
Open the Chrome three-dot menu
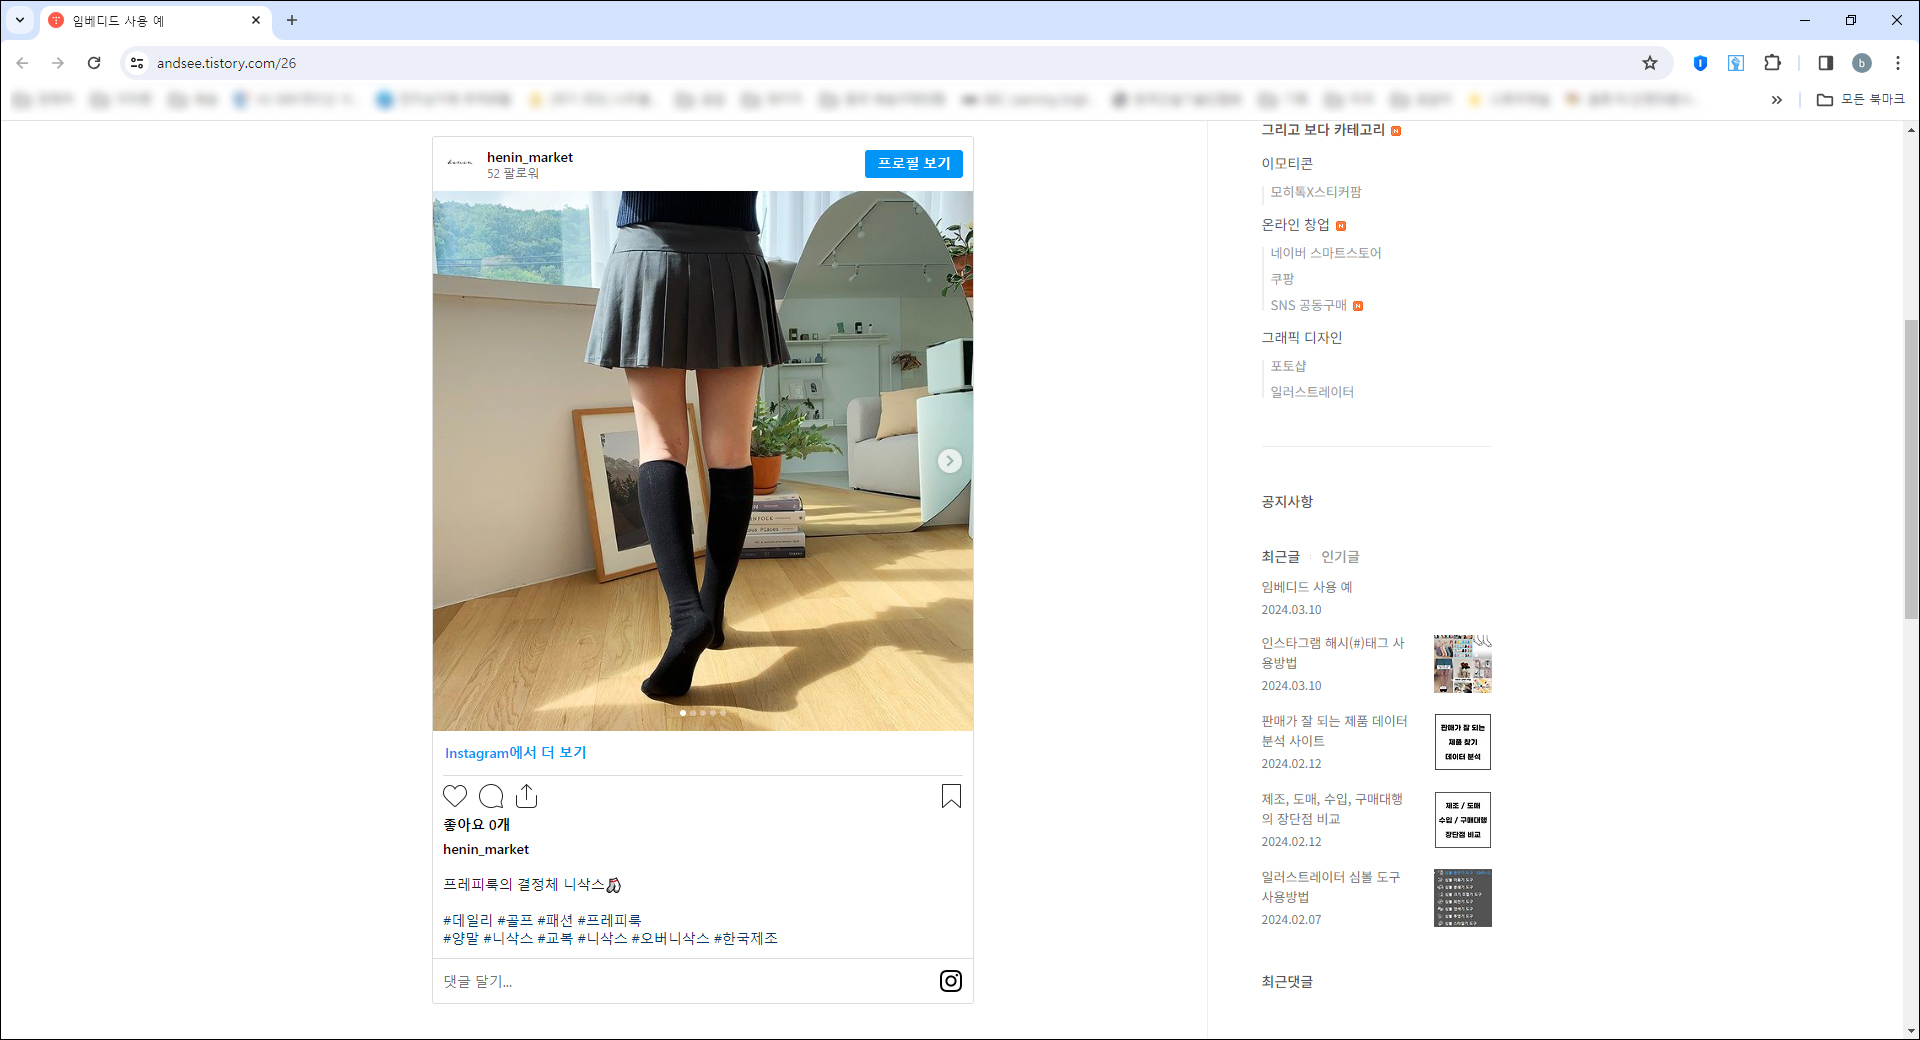pyautogui.click(x=1898, y=63)
